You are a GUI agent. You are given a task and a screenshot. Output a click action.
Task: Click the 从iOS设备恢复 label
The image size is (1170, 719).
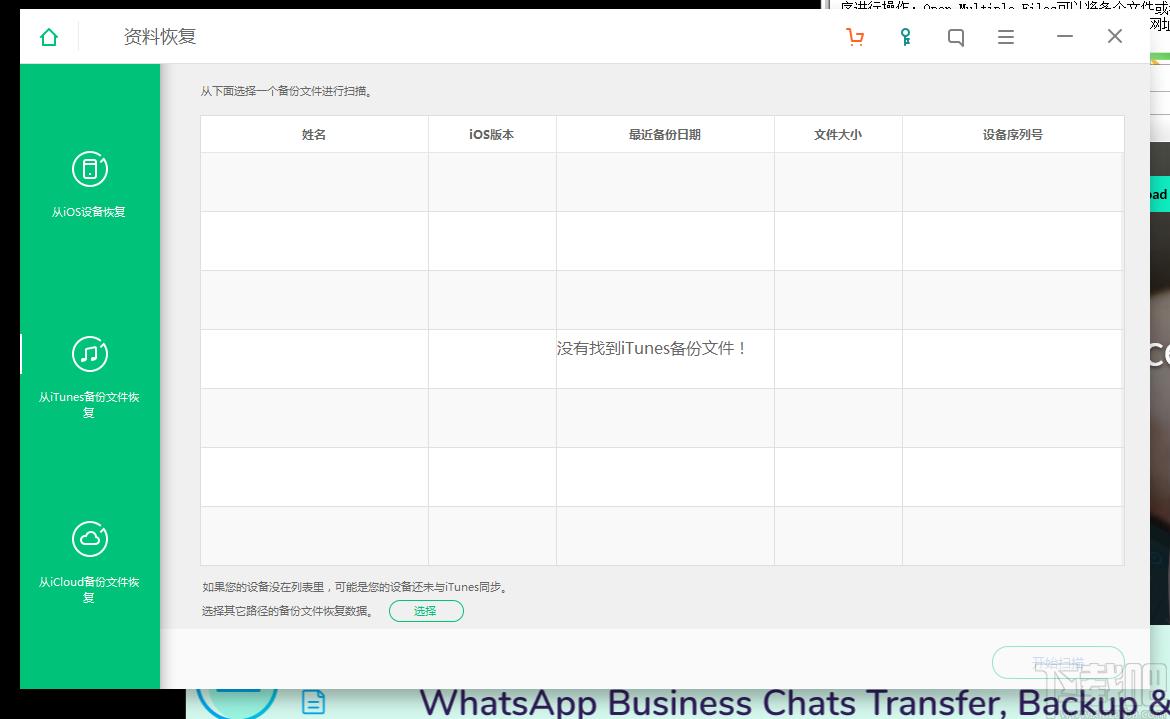[x=88, y=212]
